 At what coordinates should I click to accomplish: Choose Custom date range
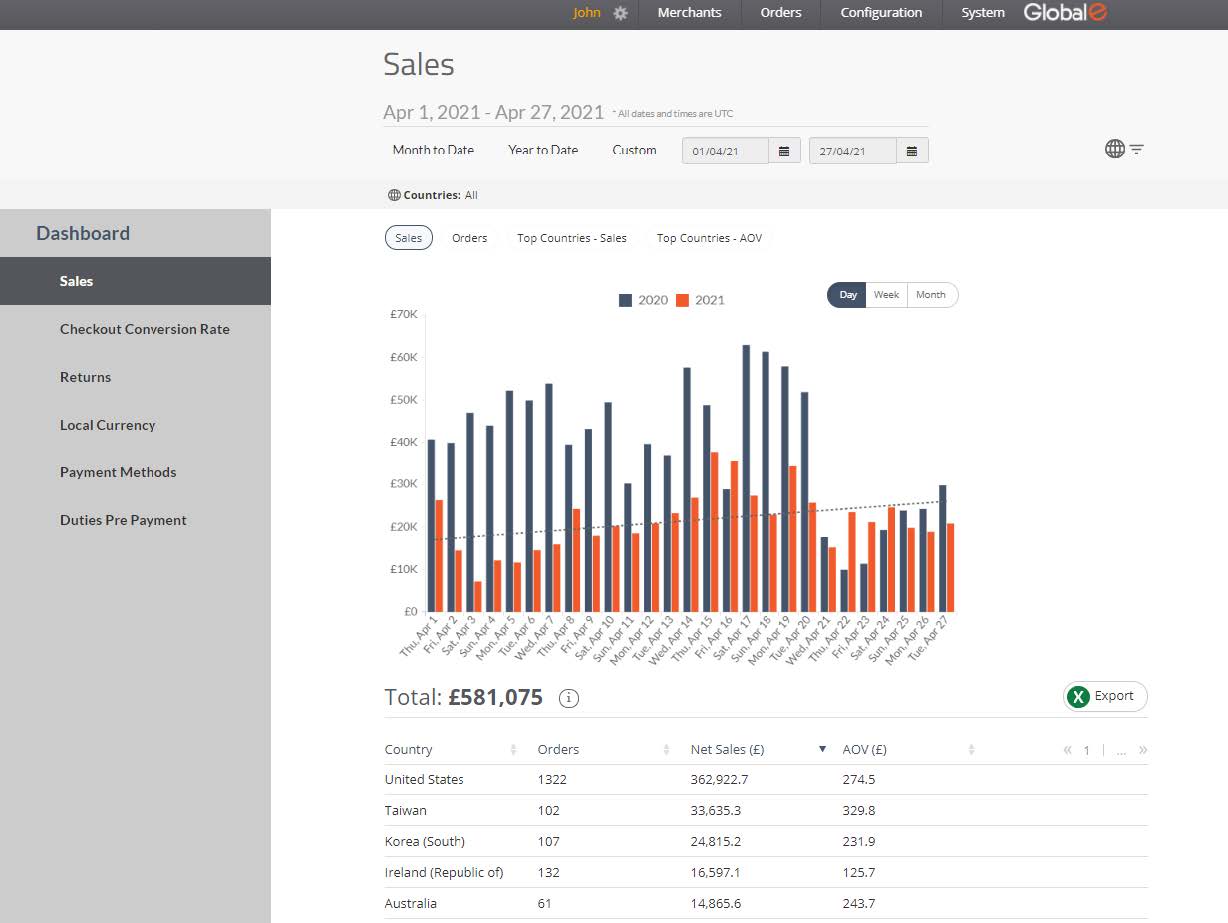pos(634,150)
